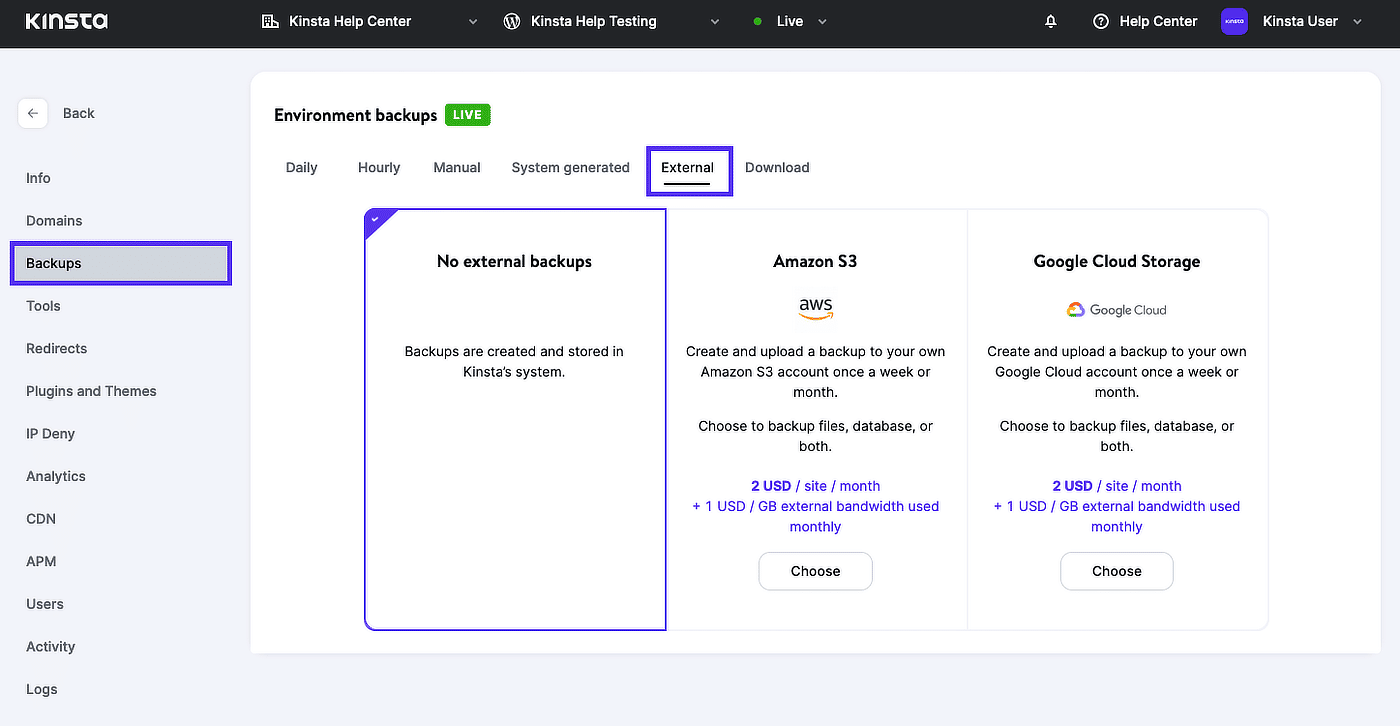This screenshot has height=726, width=1400.
Task: Click the Help Center question mark icon
Action: coord(1101,21)
